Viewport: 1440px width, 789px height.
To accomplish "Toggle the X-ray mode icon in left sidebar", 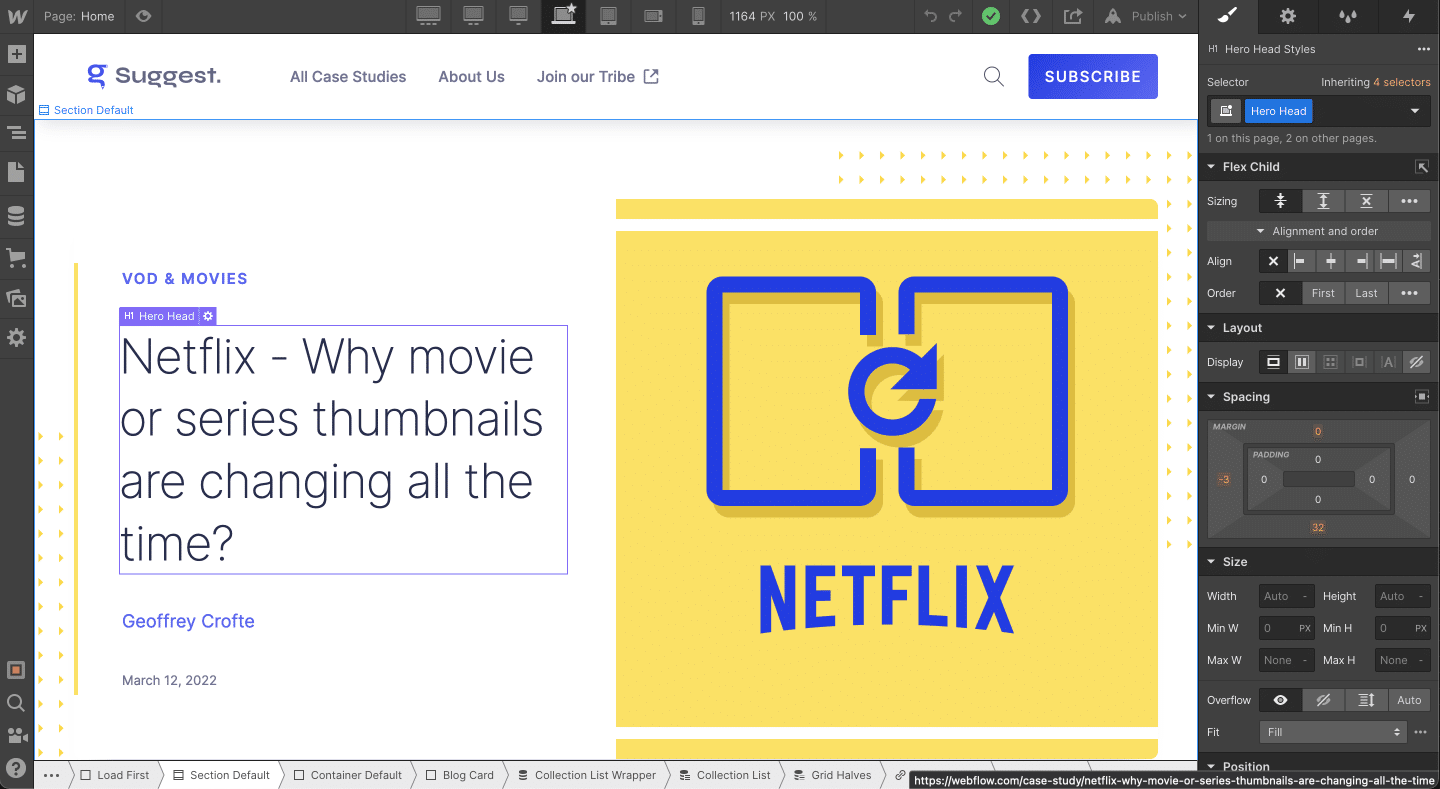I will (x=16, y=670).
